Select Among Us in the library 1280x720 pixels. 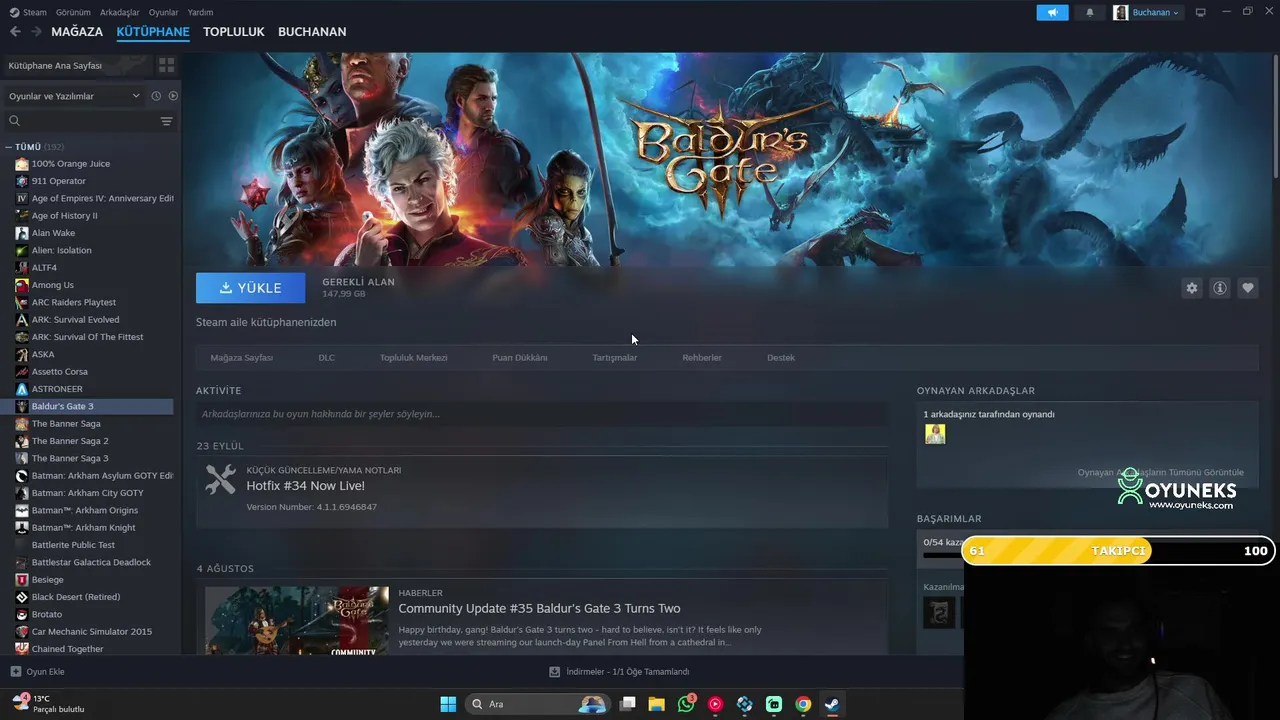click(52, 285)
